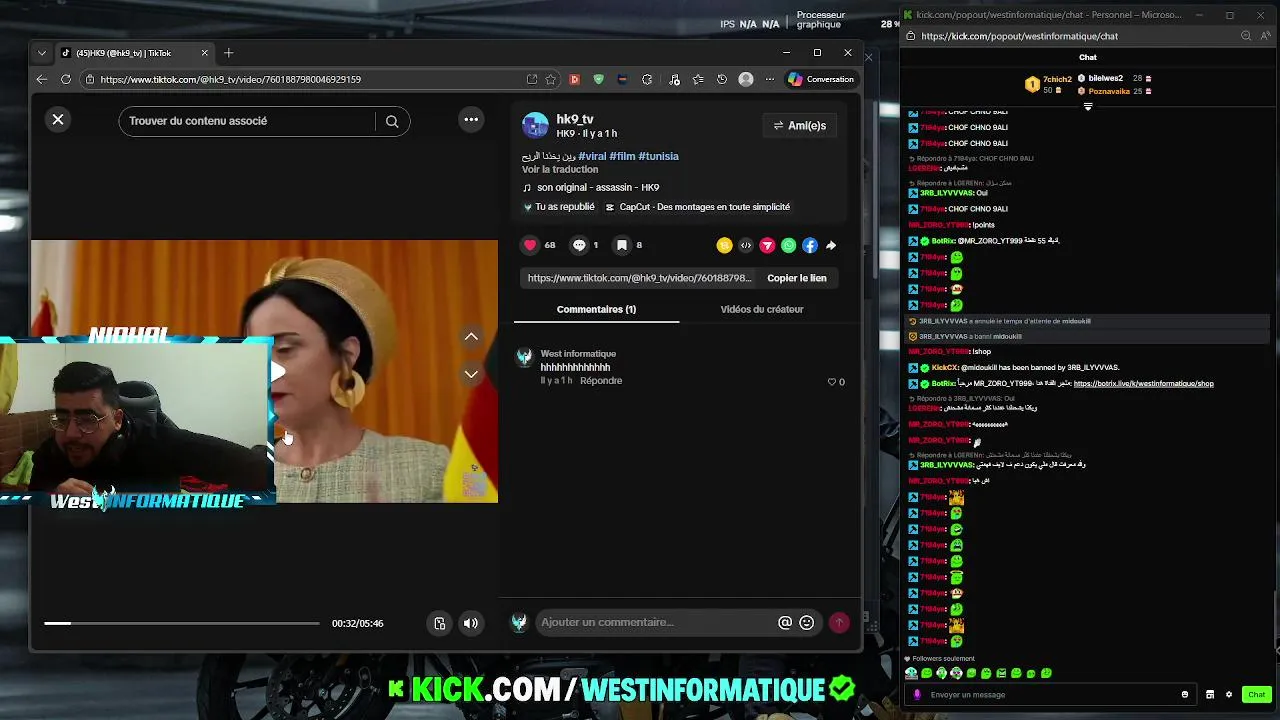Open the Copilot Conversation button
Screen dimensions: 1280x720
(821, 79)
